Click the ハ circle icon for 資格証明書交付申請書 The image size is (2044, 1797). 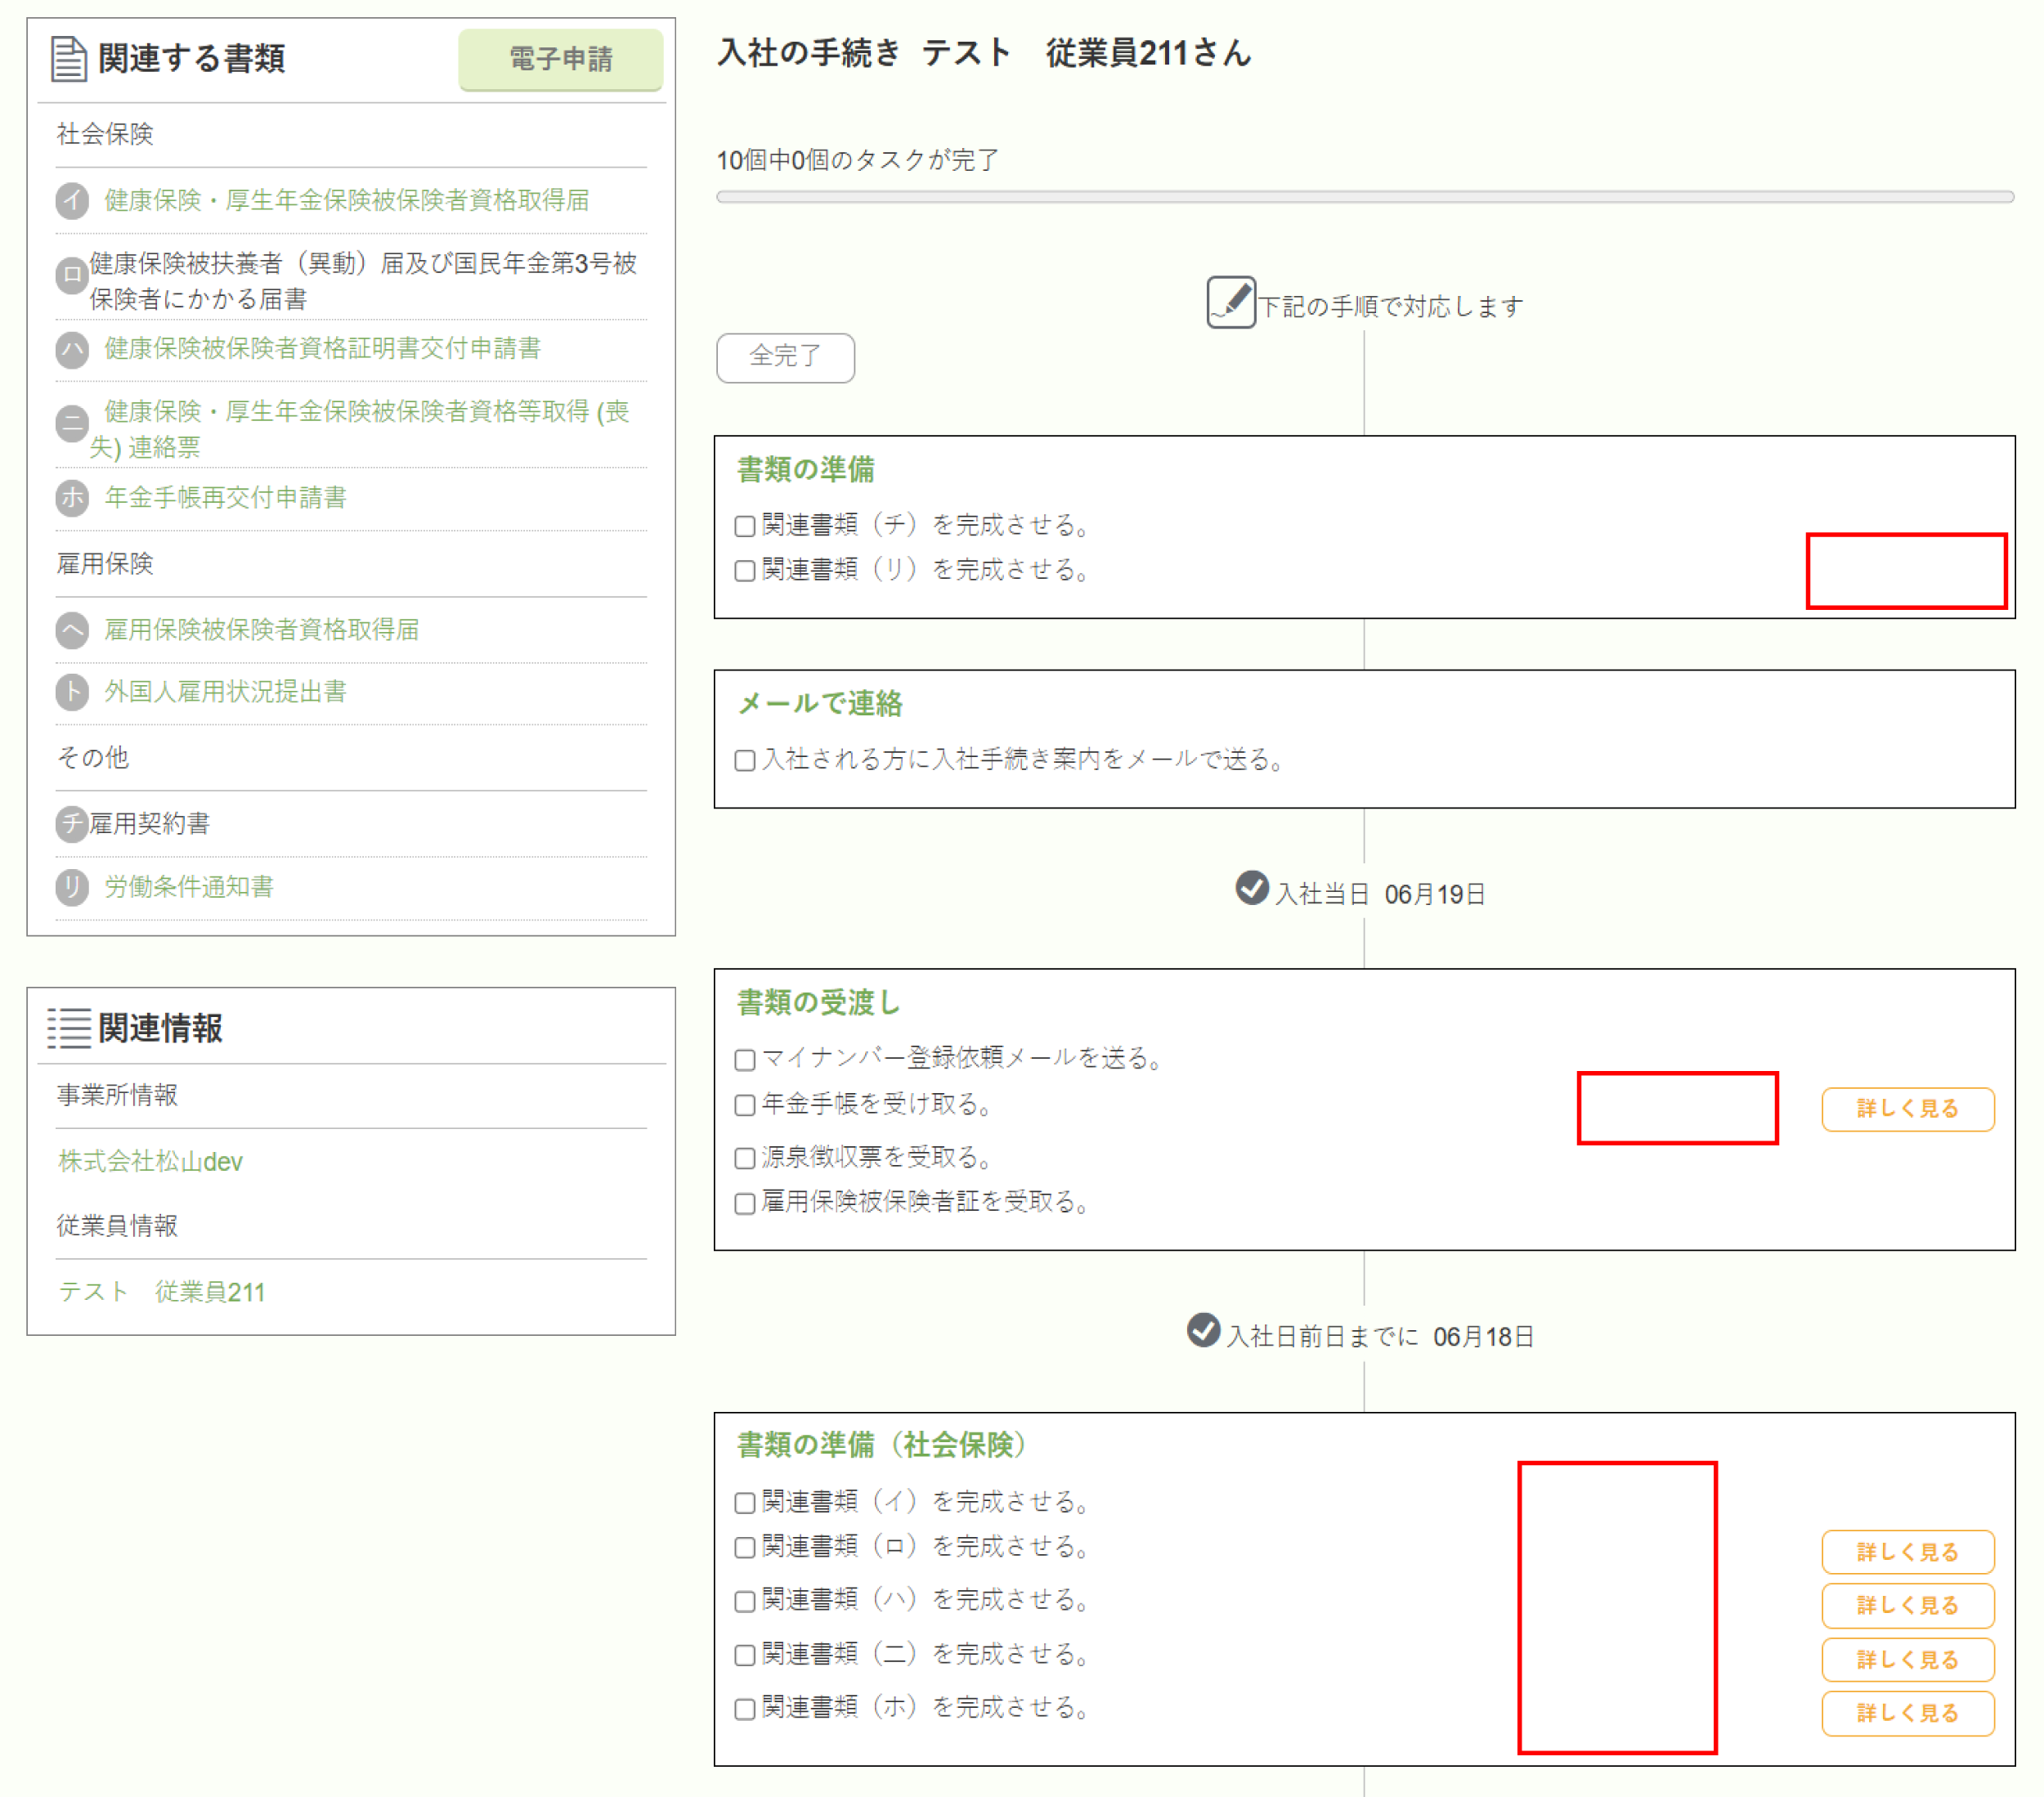click(72, 350)
